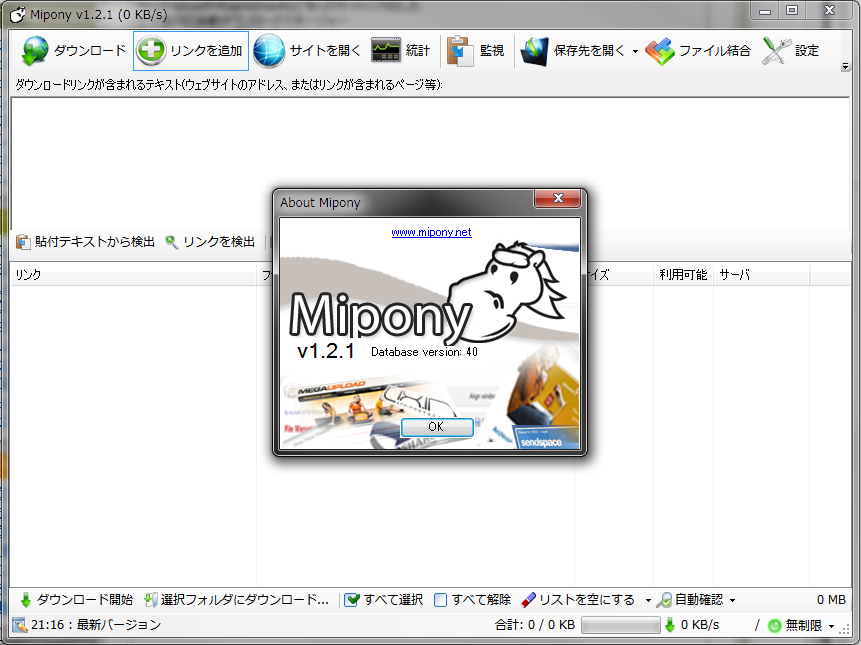
Task: Click the Mipony app icon in title bar
Action: click(18, 15)
